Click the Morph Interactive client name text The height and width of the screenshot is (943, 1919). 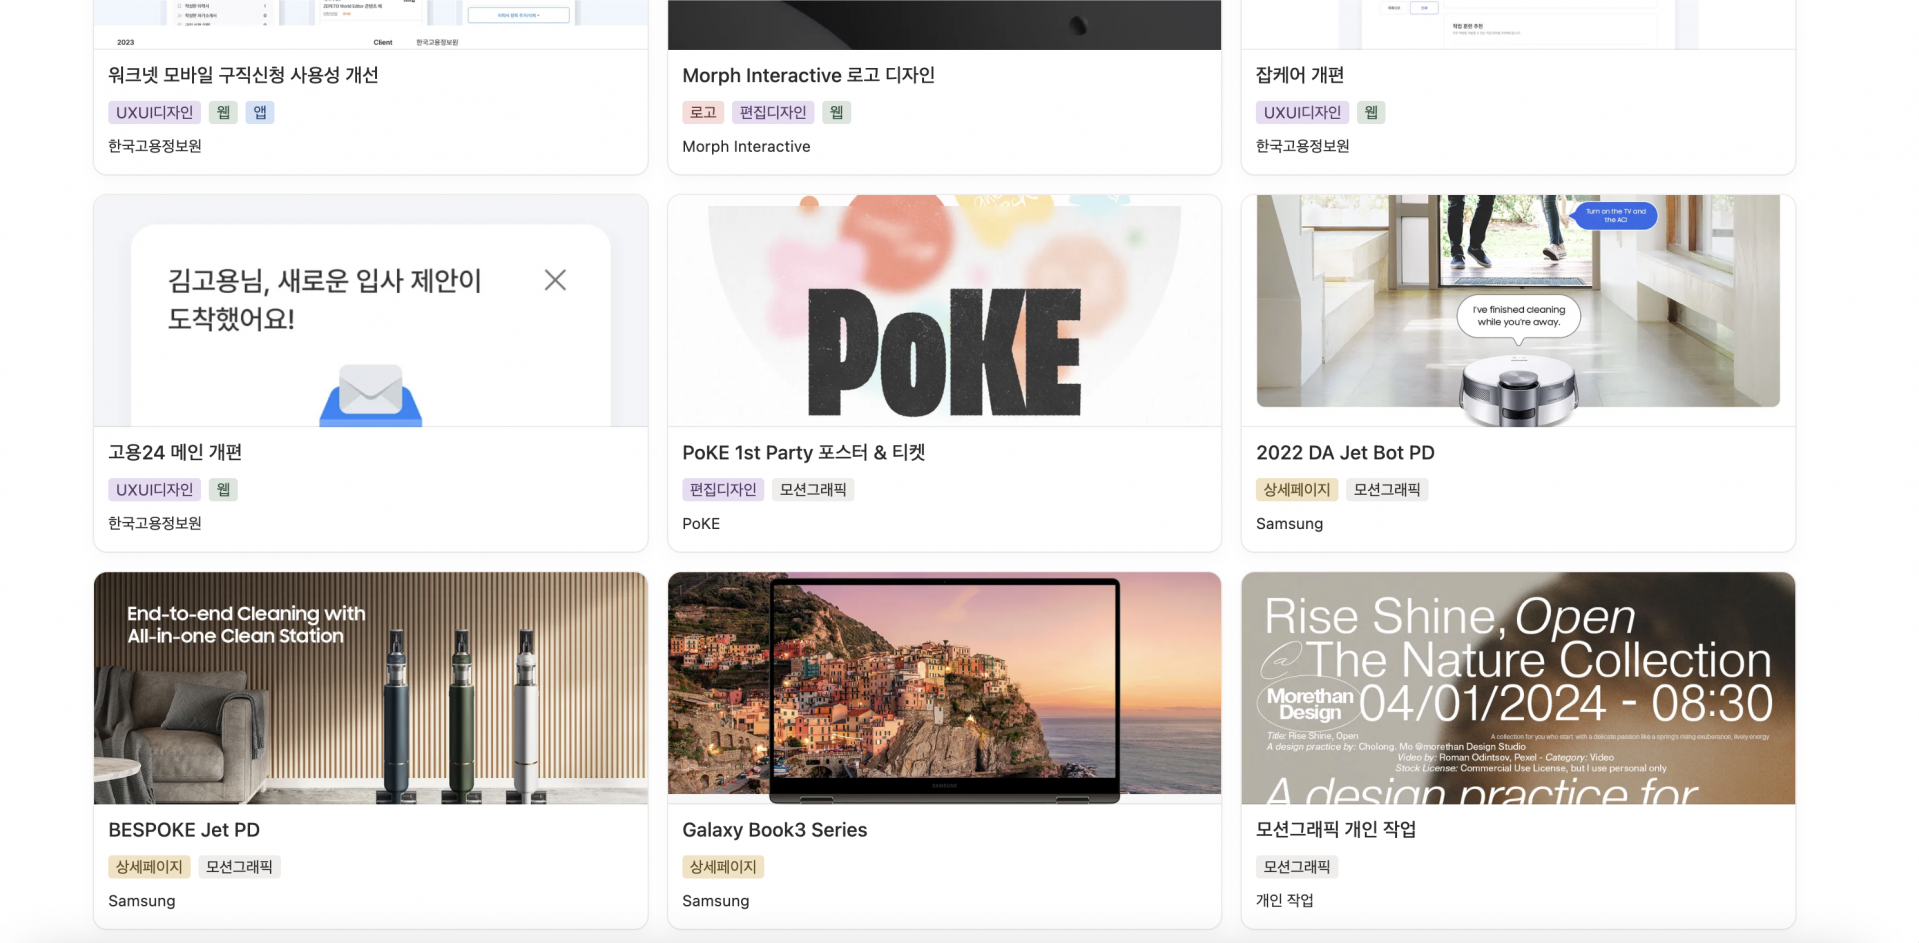[746, 146]
